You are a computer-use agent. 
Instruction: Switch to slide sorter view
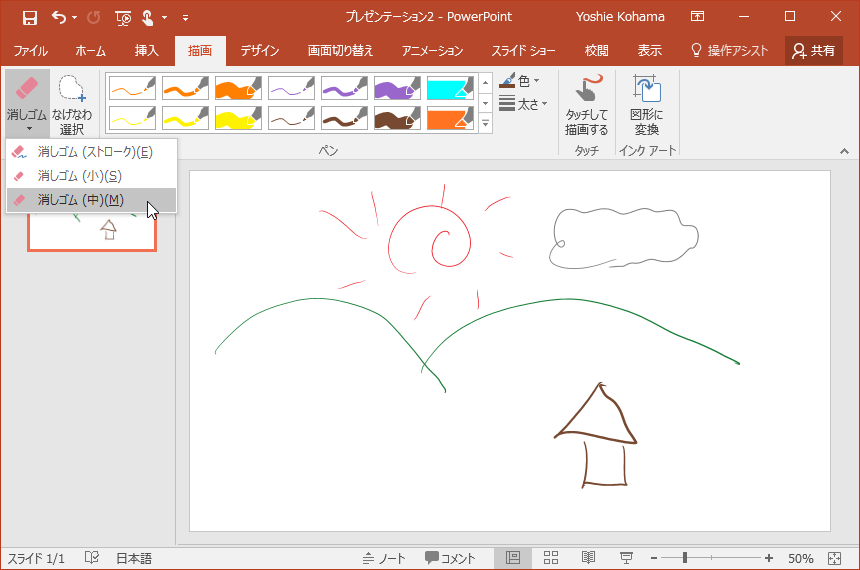click(551, 558)
